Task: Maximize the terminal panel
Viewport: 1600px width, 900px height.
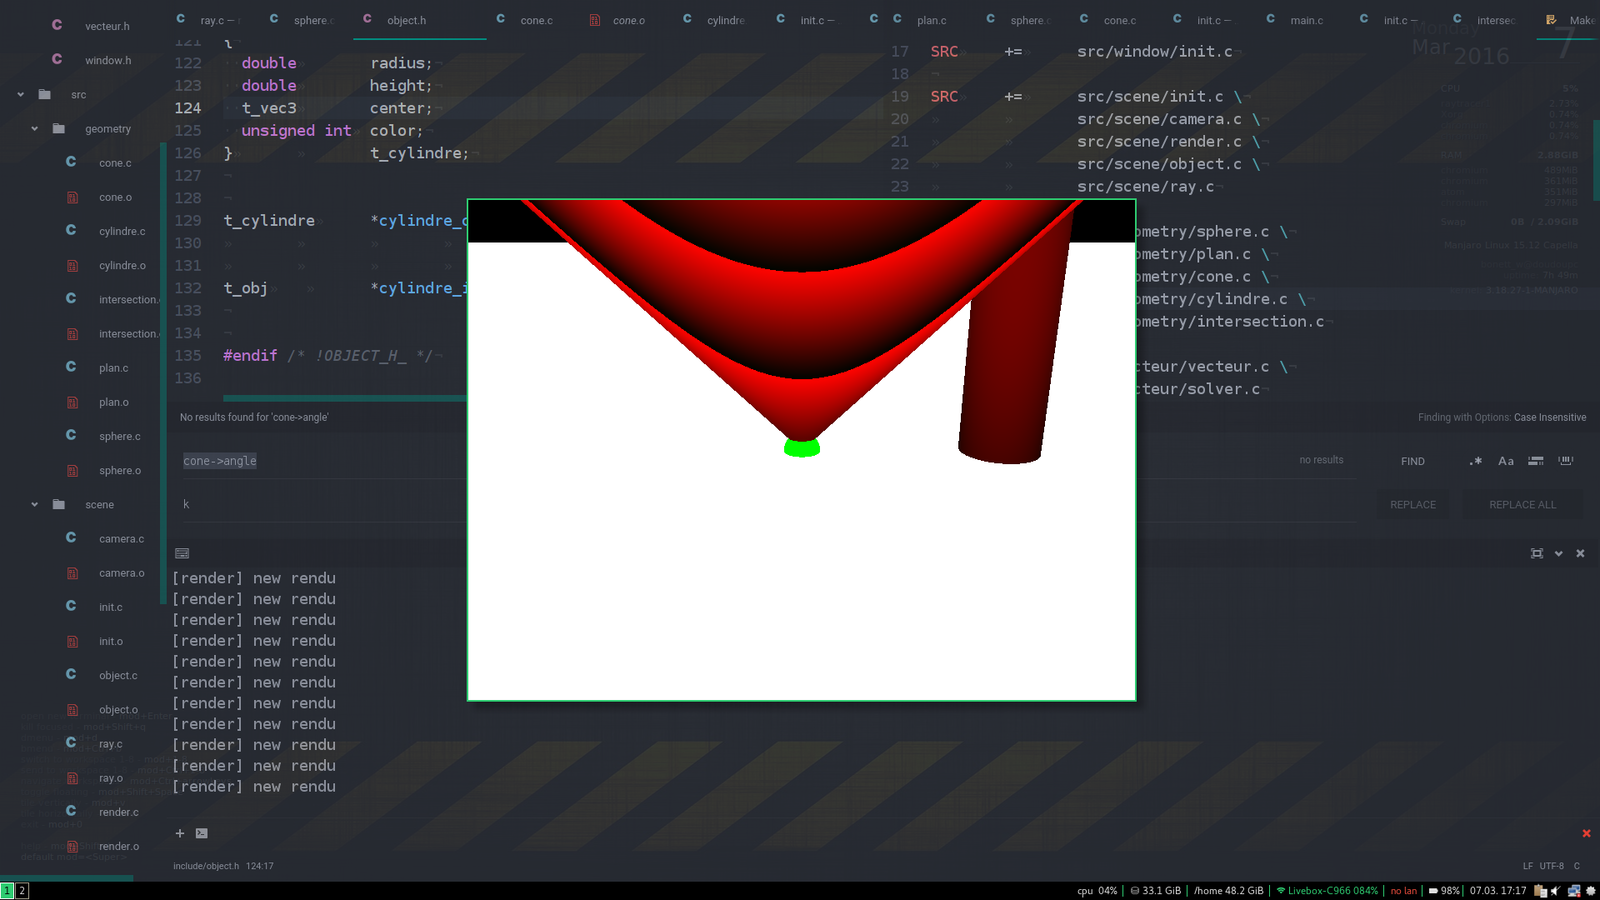Action: [x=1537, y=554]
